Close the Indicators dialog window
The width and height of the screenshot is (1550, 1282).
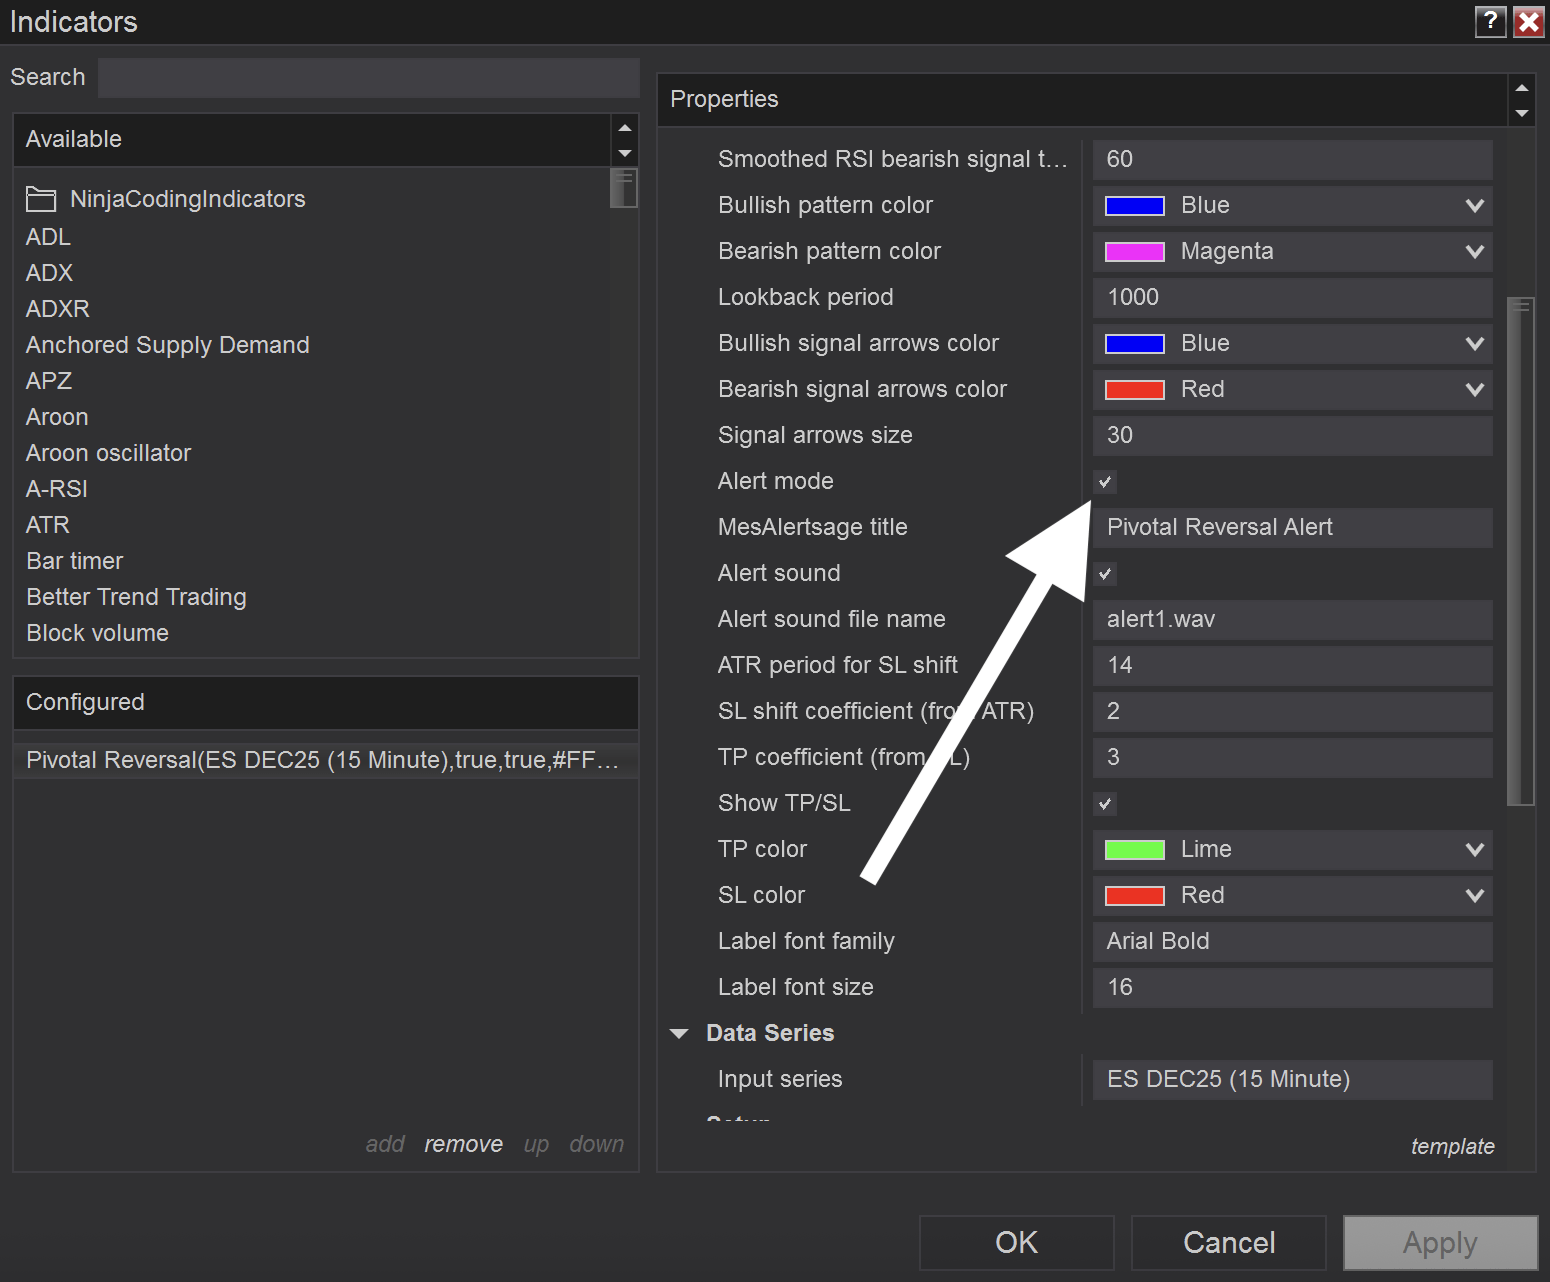pyautogui.click(x=1529, y=21)
